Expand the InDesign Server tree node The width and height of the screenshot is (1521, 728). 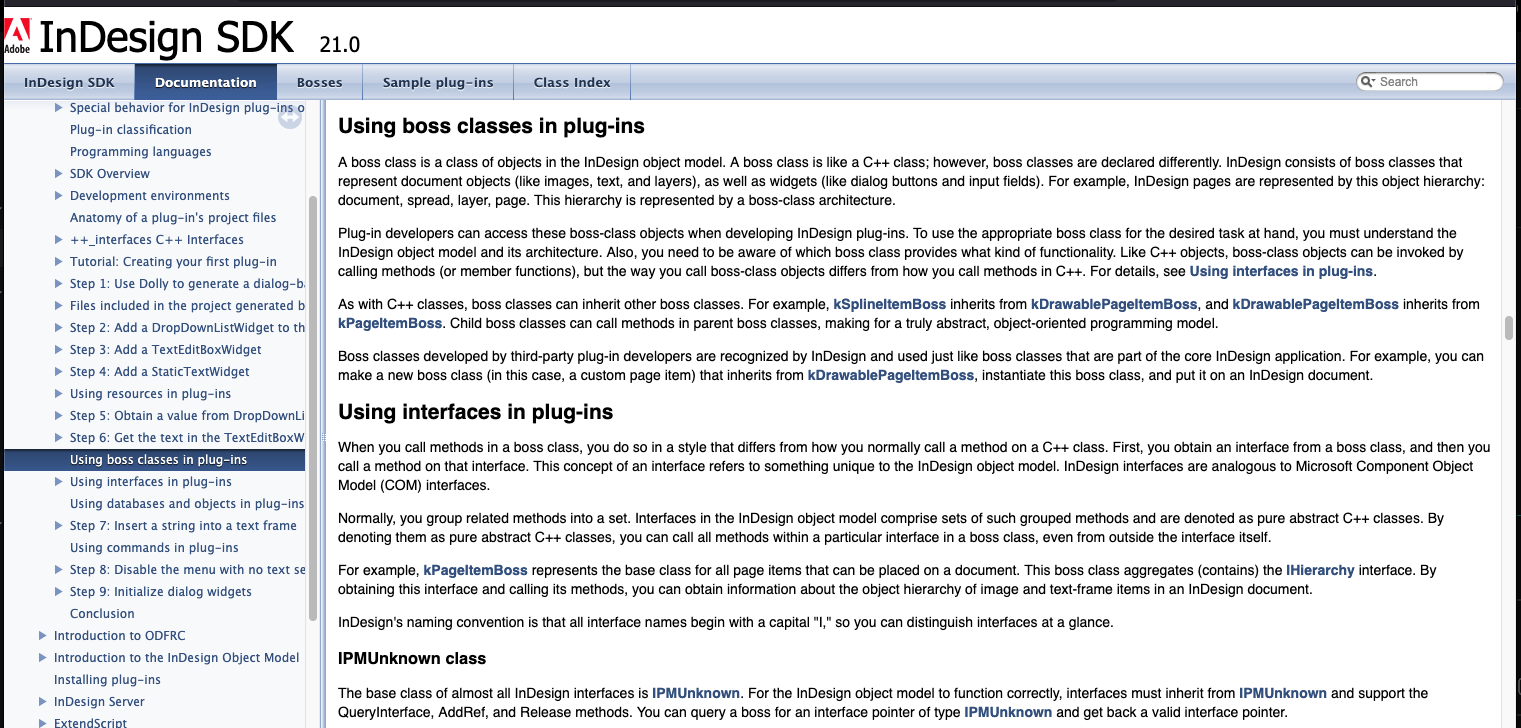coord(43,702)
